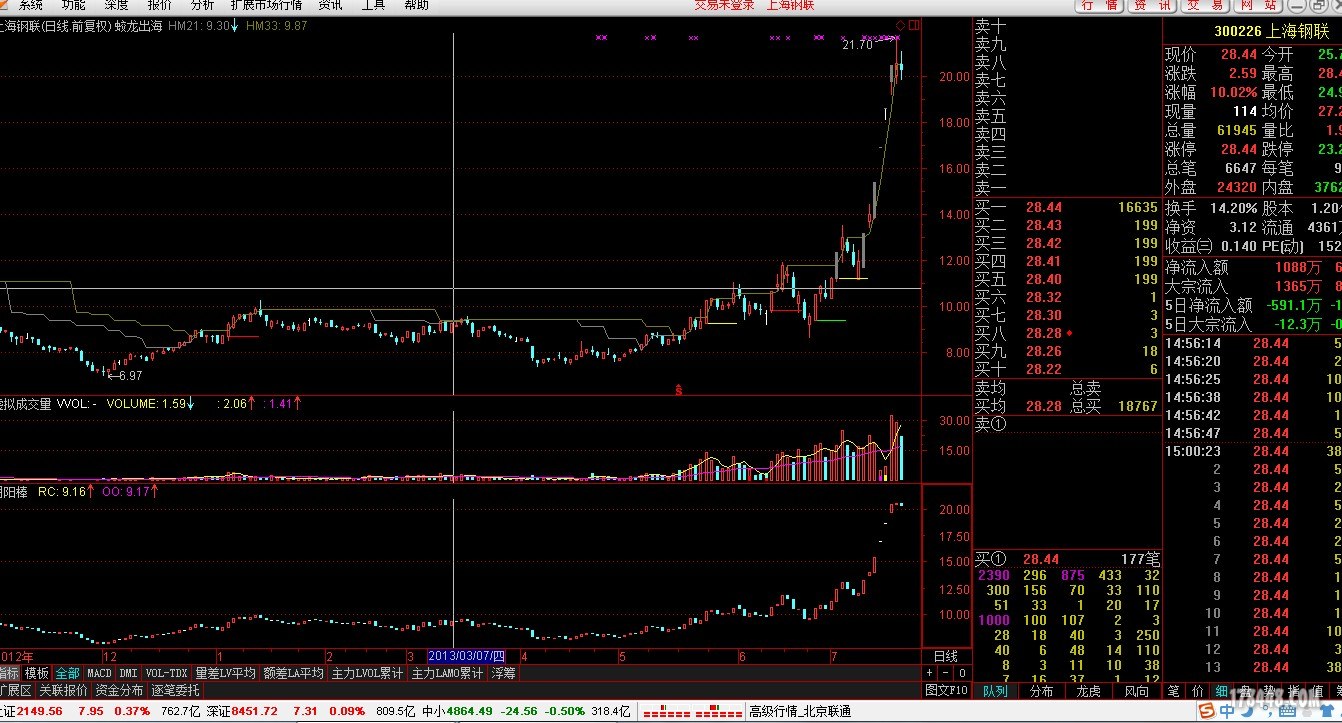Click the 买二 price 28.43 row
Image resolution: width=1342 pixels, height=723 pixels.
(x=1067, y=225)
